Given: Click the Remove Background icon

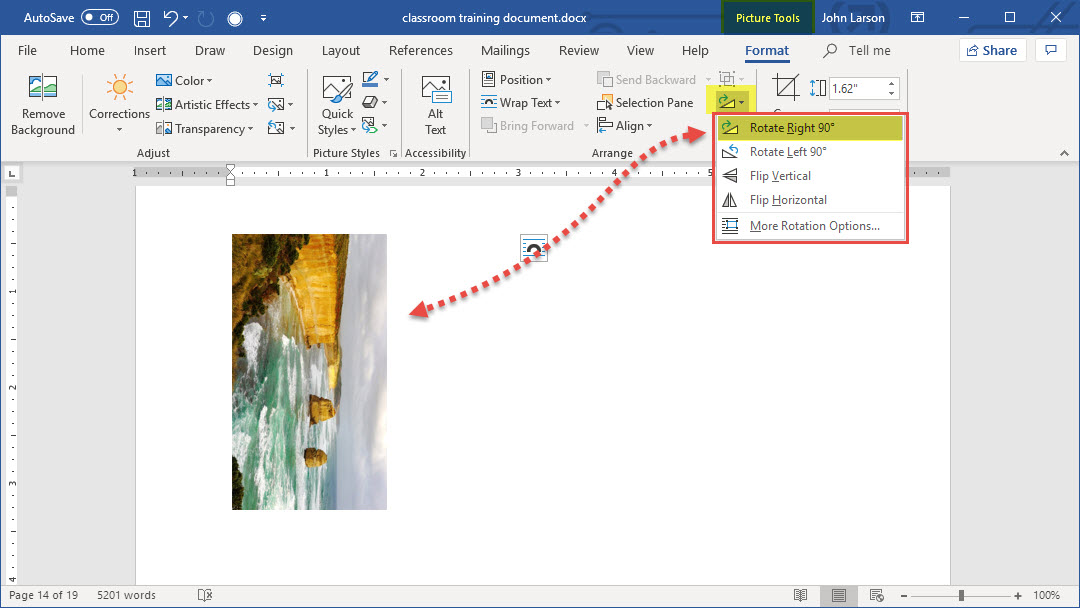Looking at the screenshot, I should tap(43, 89).
